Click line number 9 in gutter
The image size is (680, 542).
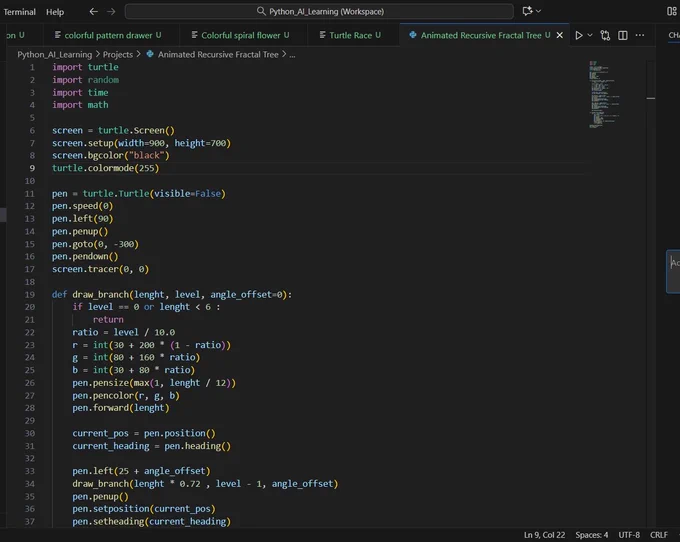click(33, 168)
